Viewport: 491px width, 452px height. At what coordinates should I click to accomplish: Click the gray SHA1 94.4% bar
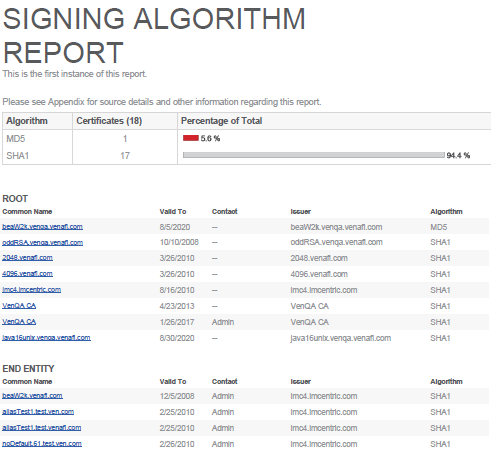point(314,155)
